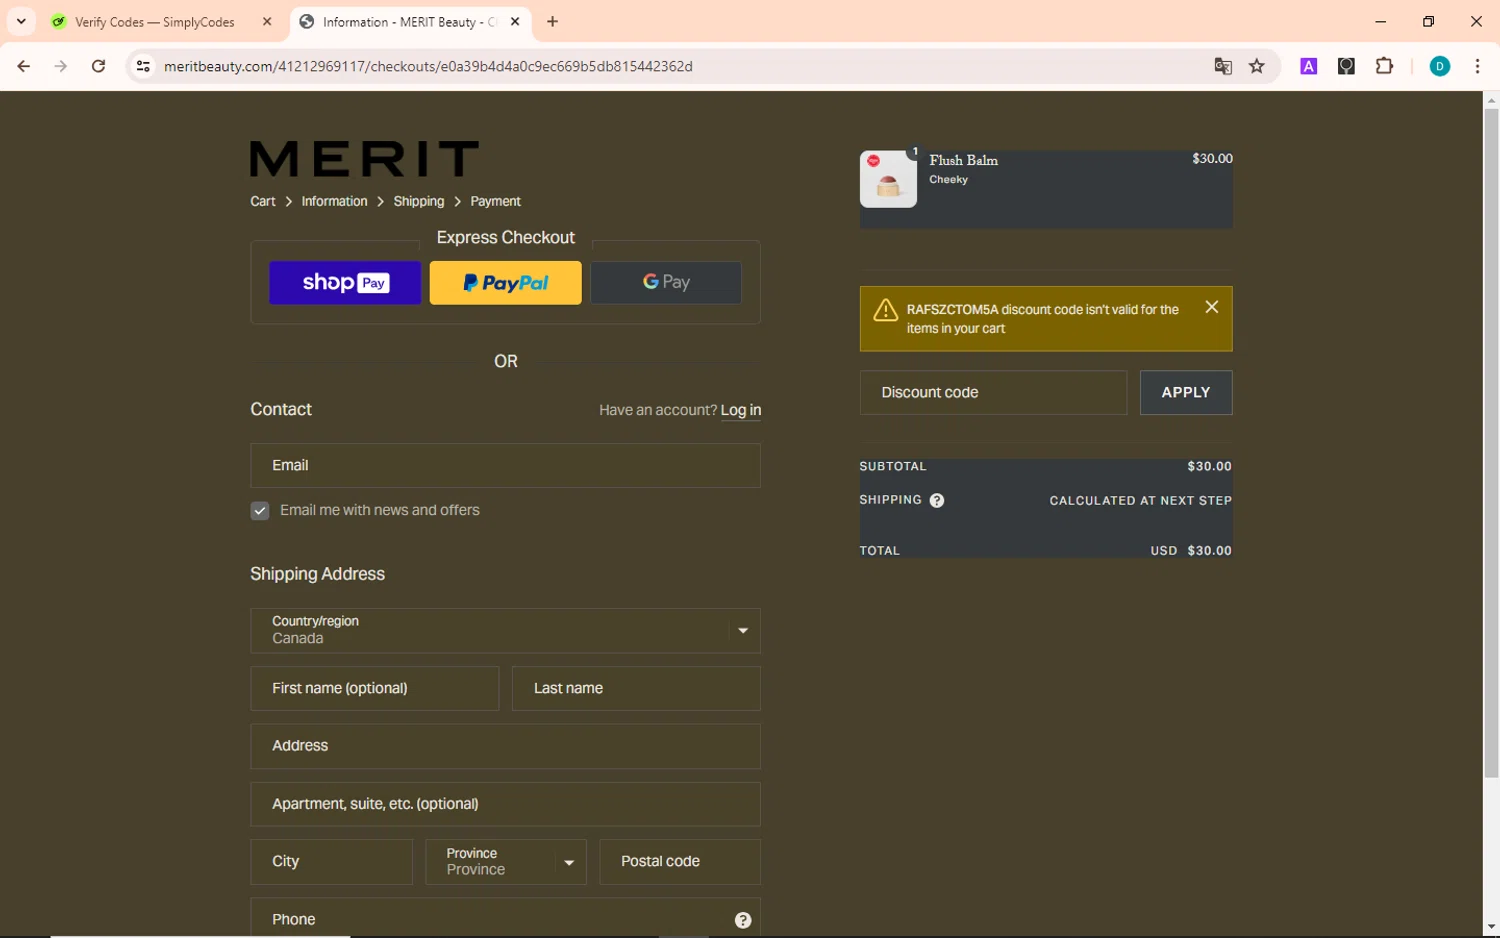Focus the Postal code field
This screenshot has width=1500, height=938.
[x=680, y=862]
